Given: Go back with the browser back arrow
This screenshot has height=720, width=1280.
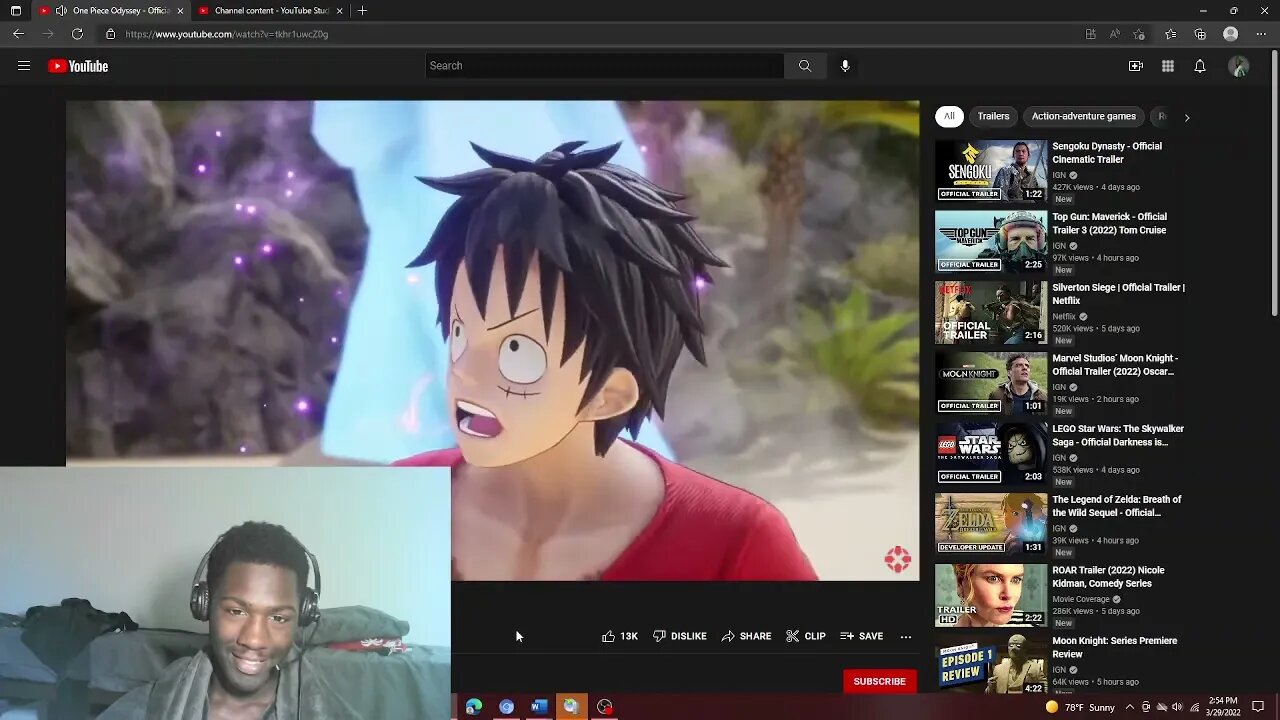Looking at the screenshot, I should (x=18, y=34).
